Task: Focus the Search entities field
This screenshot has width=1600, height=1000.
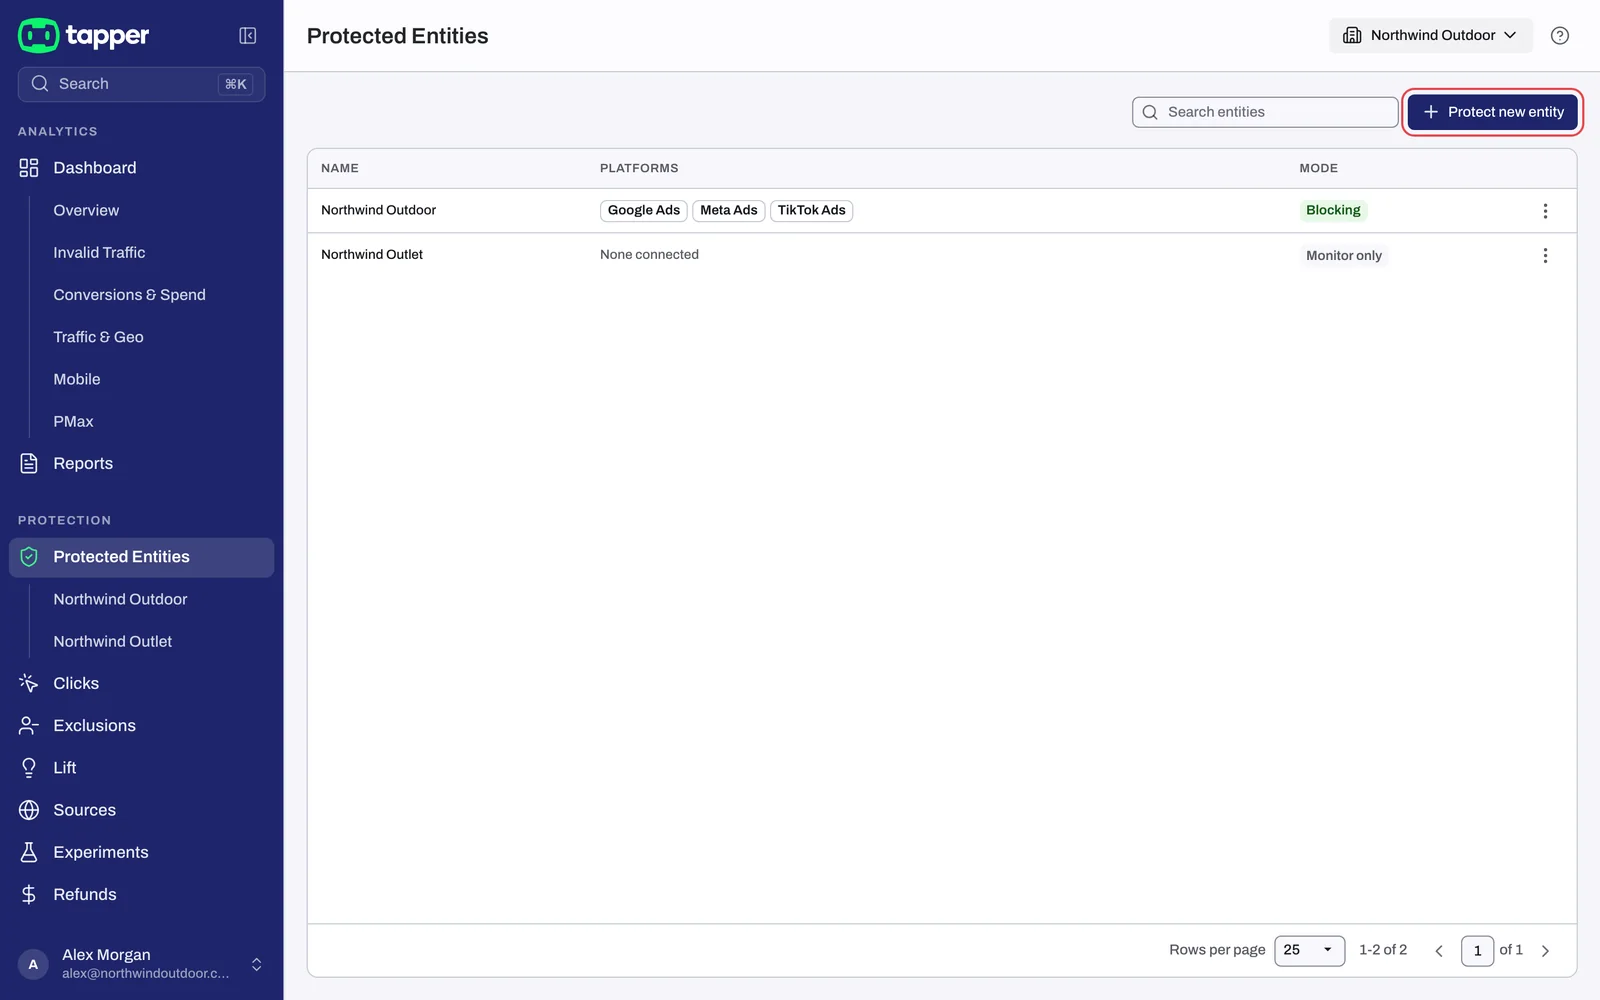Action: tap(1265, 112)
